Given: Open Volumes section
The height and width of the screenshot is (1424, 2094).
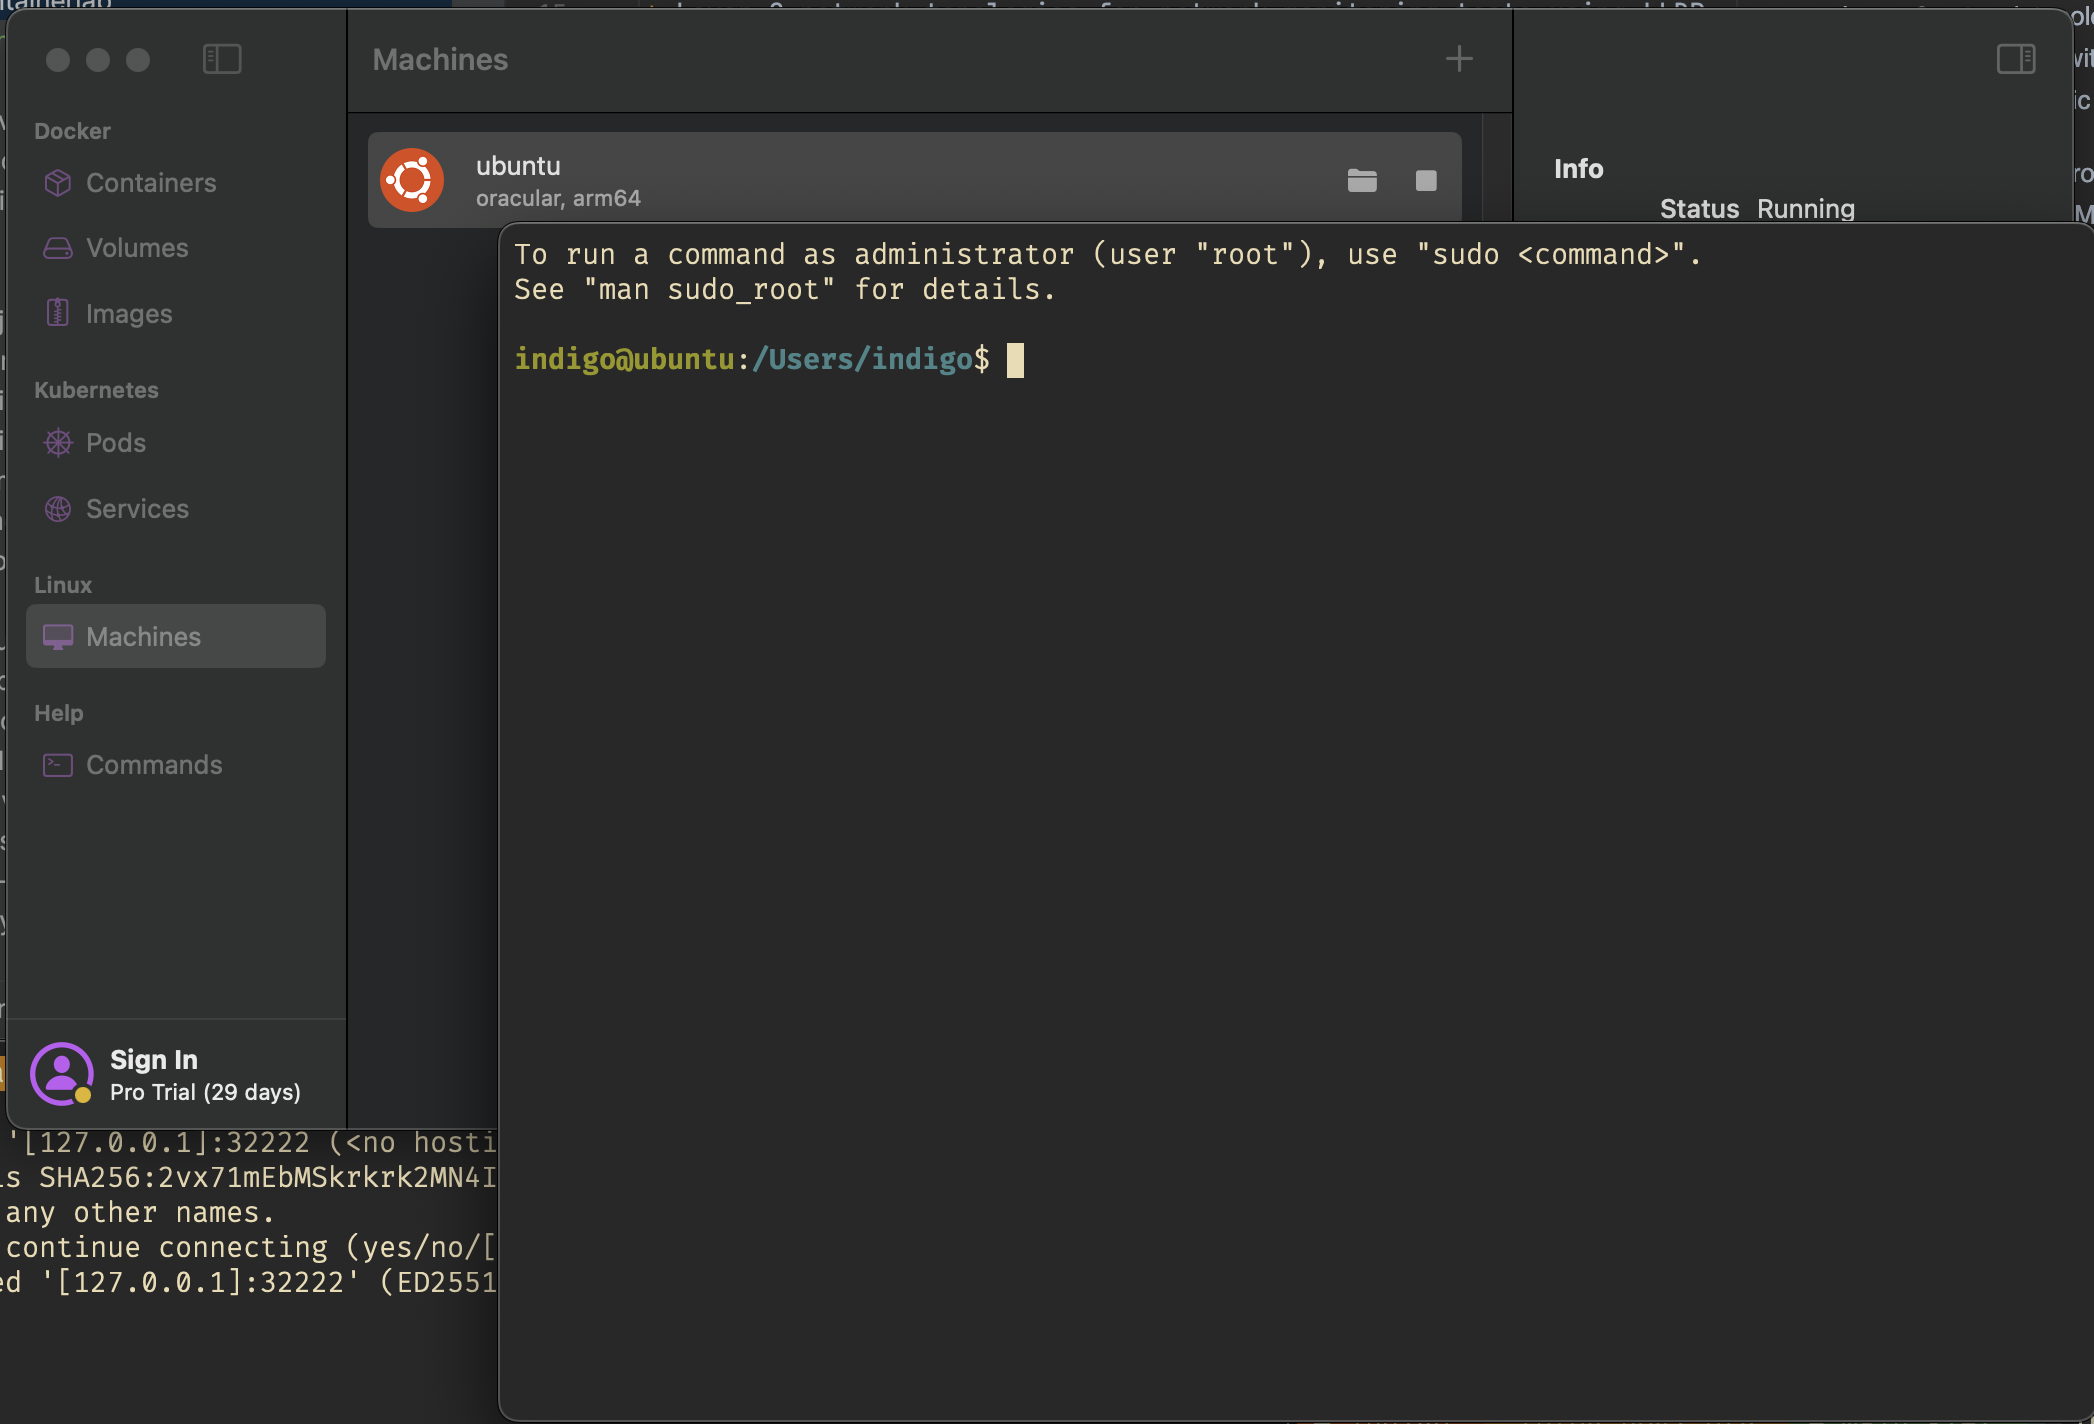Looking at the screenshot, I should pos(137,248).
